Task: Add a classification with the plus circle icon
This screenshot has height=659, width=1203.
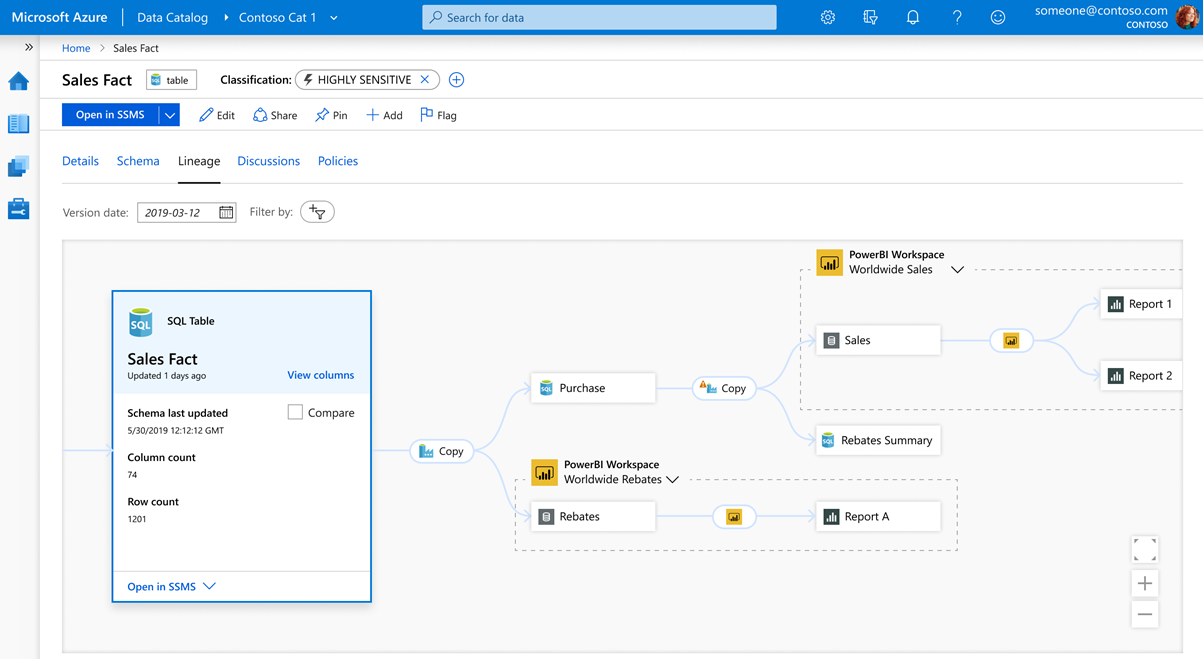Action: tap(456, 79)
